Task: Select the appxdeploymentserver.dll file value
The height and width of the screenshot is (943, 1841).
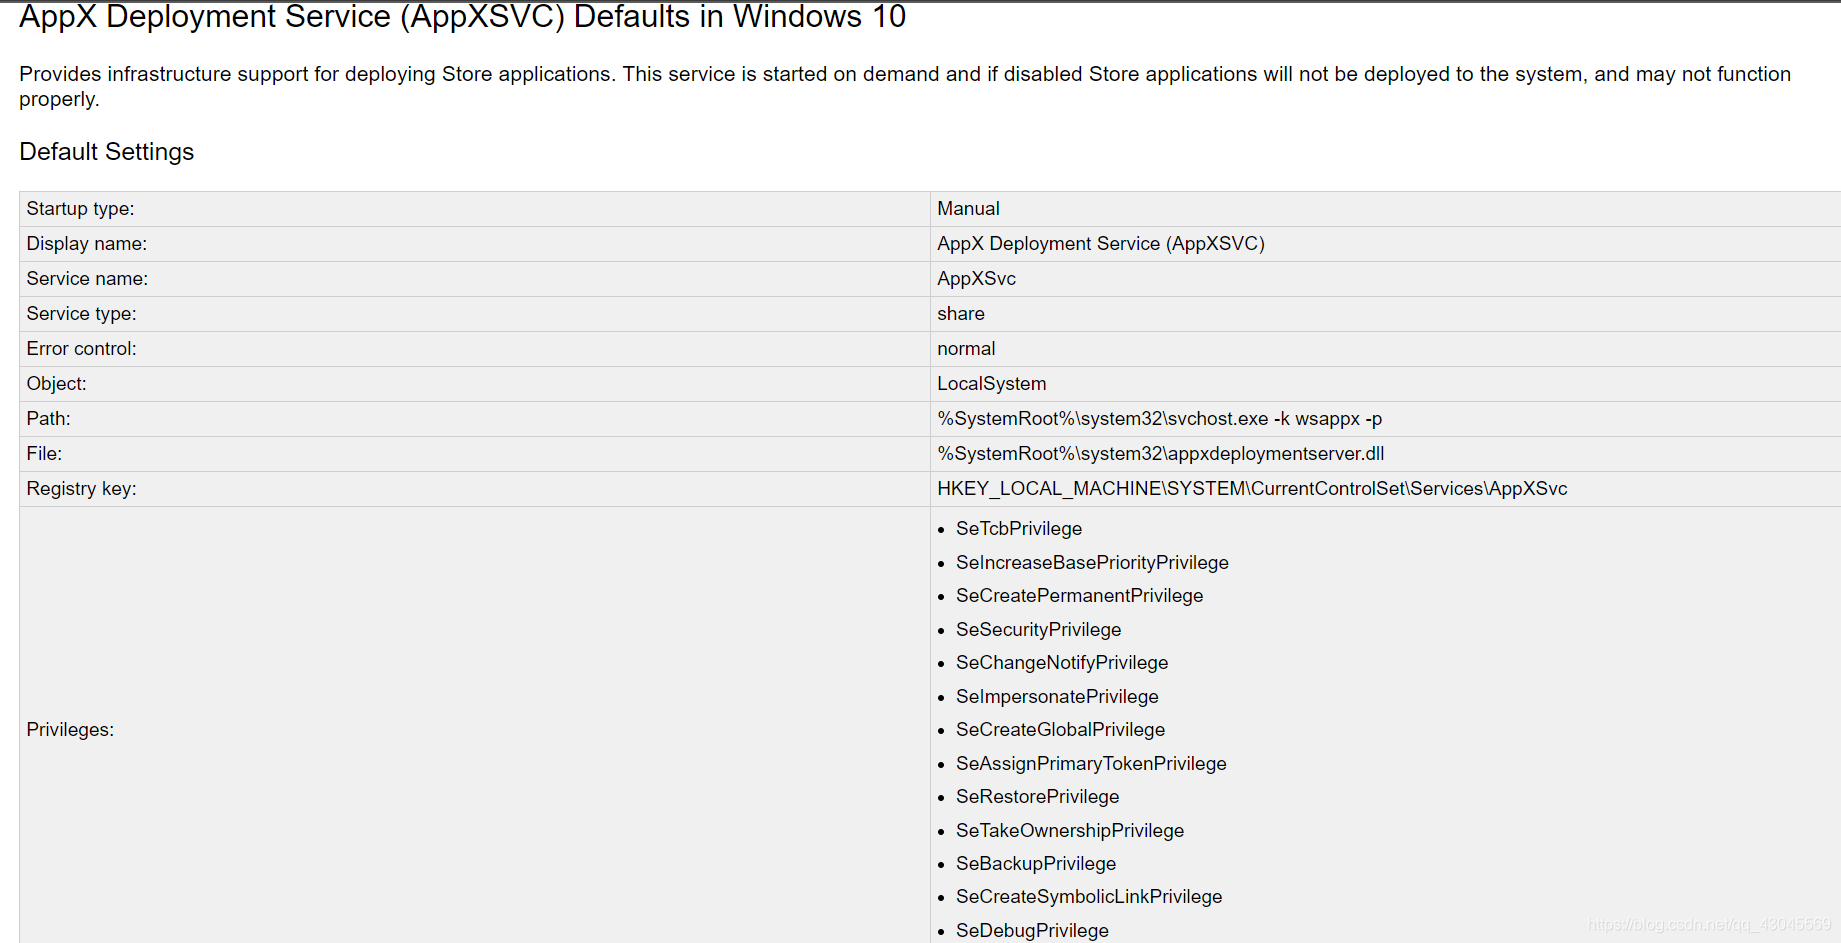Action: coord(1161,454)
